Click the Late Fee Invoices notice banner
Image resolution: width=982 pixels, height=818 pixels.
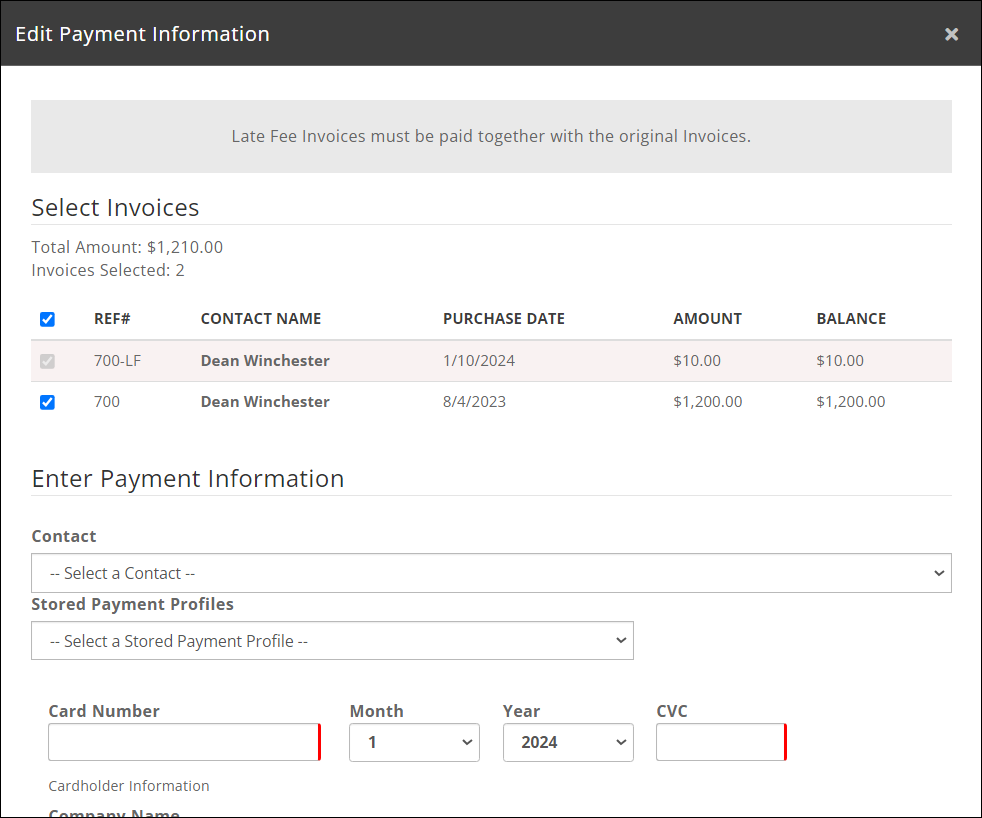coord(491,136)
